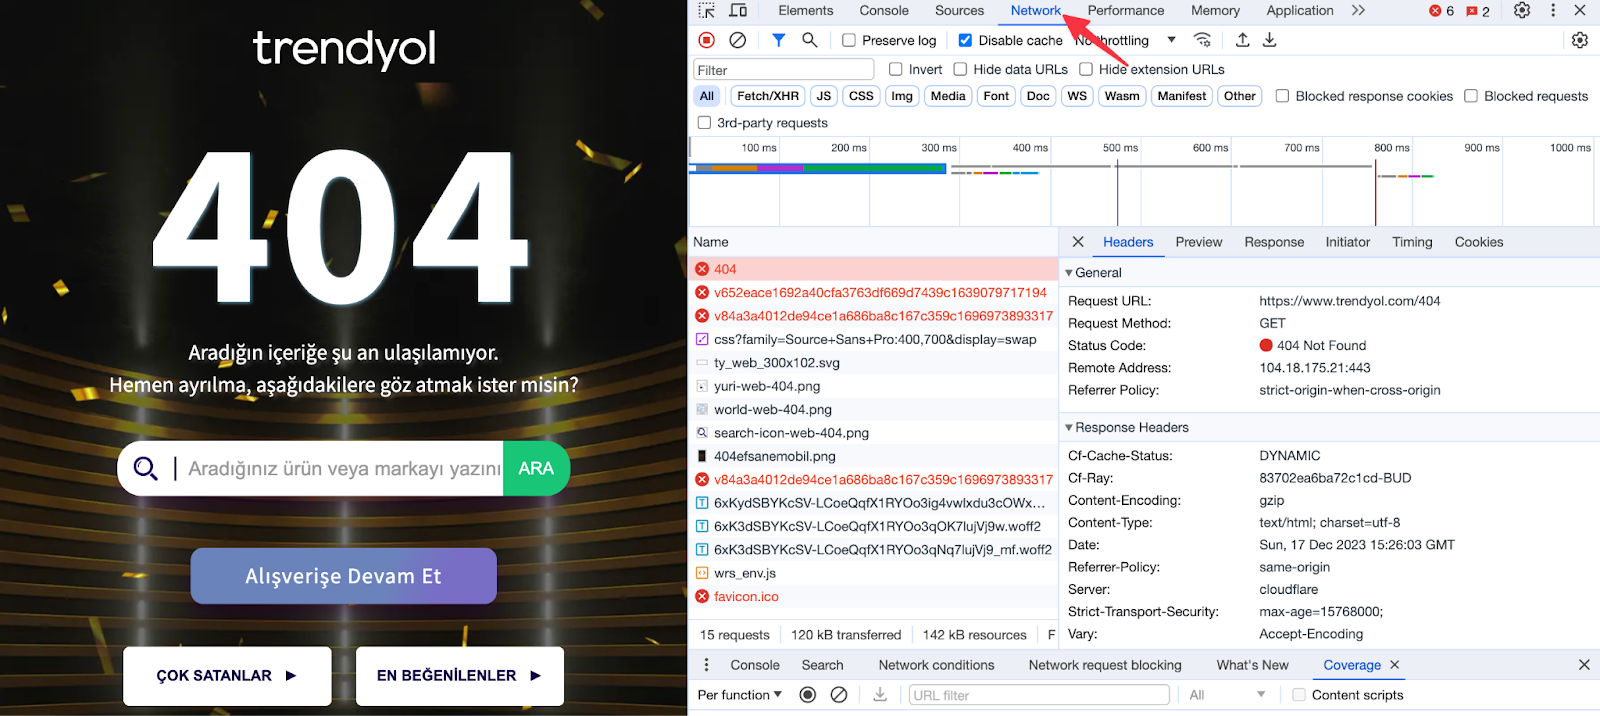Click the network Filter text field

(784, 70)
